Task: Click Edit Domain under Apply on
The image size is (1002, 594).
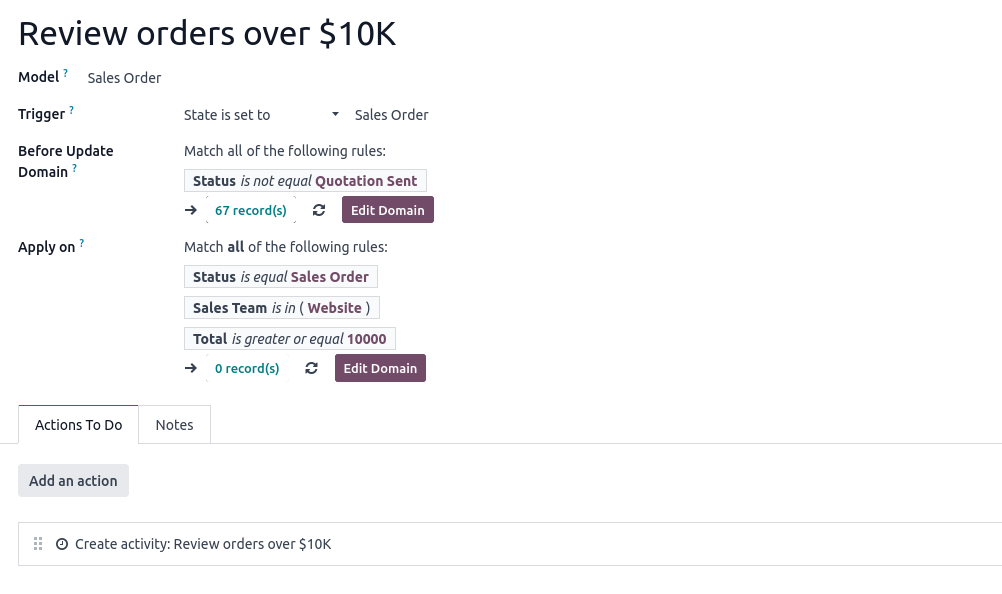Action: click(380, 368)
